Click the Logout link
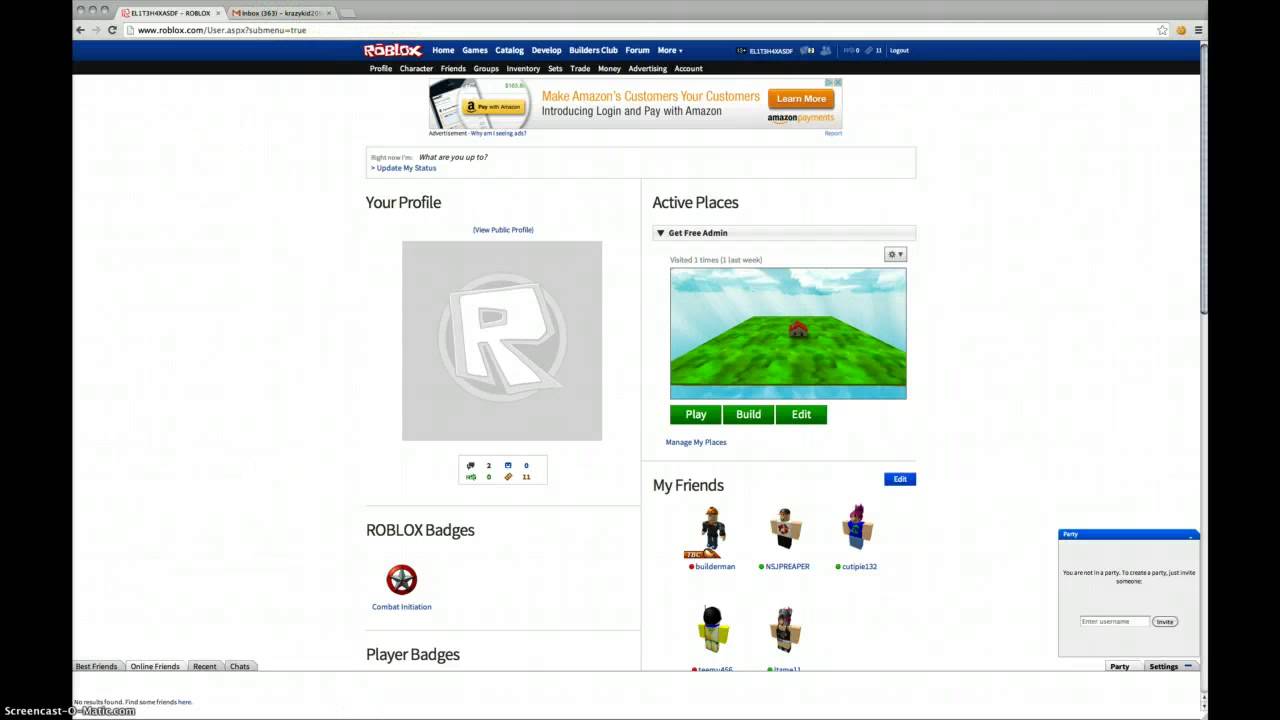The width and height of the screenshot is (1280, 720). (899, 50)
